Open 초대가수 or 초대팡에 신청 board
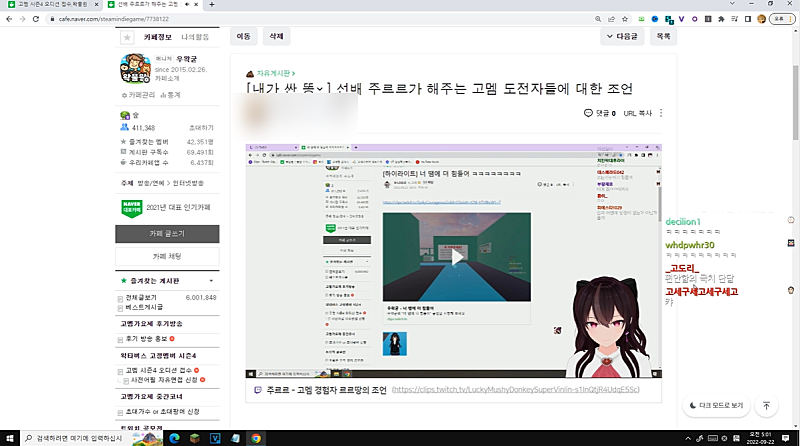Viewport: 800px width, 446px height. (163, 412)
